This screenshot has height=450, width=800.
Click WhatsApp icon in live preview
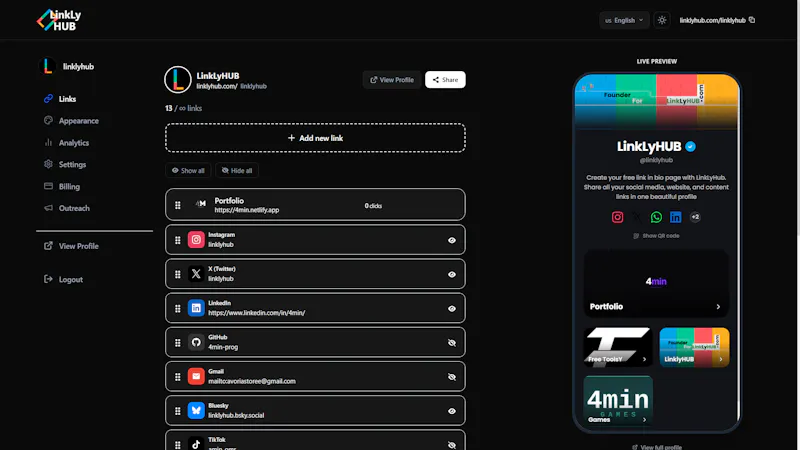coord(656,217)
